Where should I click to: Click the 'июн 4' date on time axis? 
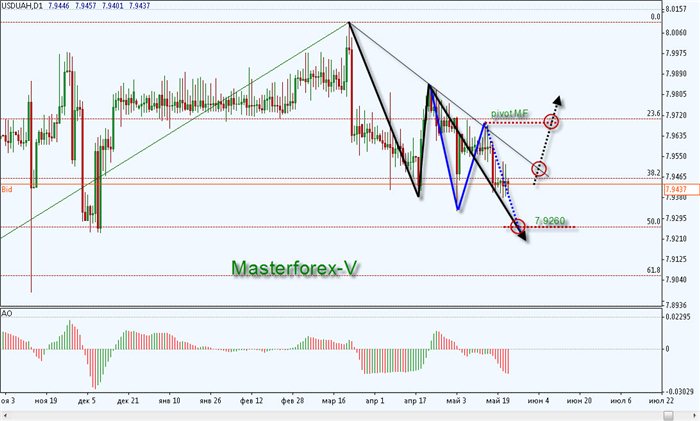tap(538, 399)
